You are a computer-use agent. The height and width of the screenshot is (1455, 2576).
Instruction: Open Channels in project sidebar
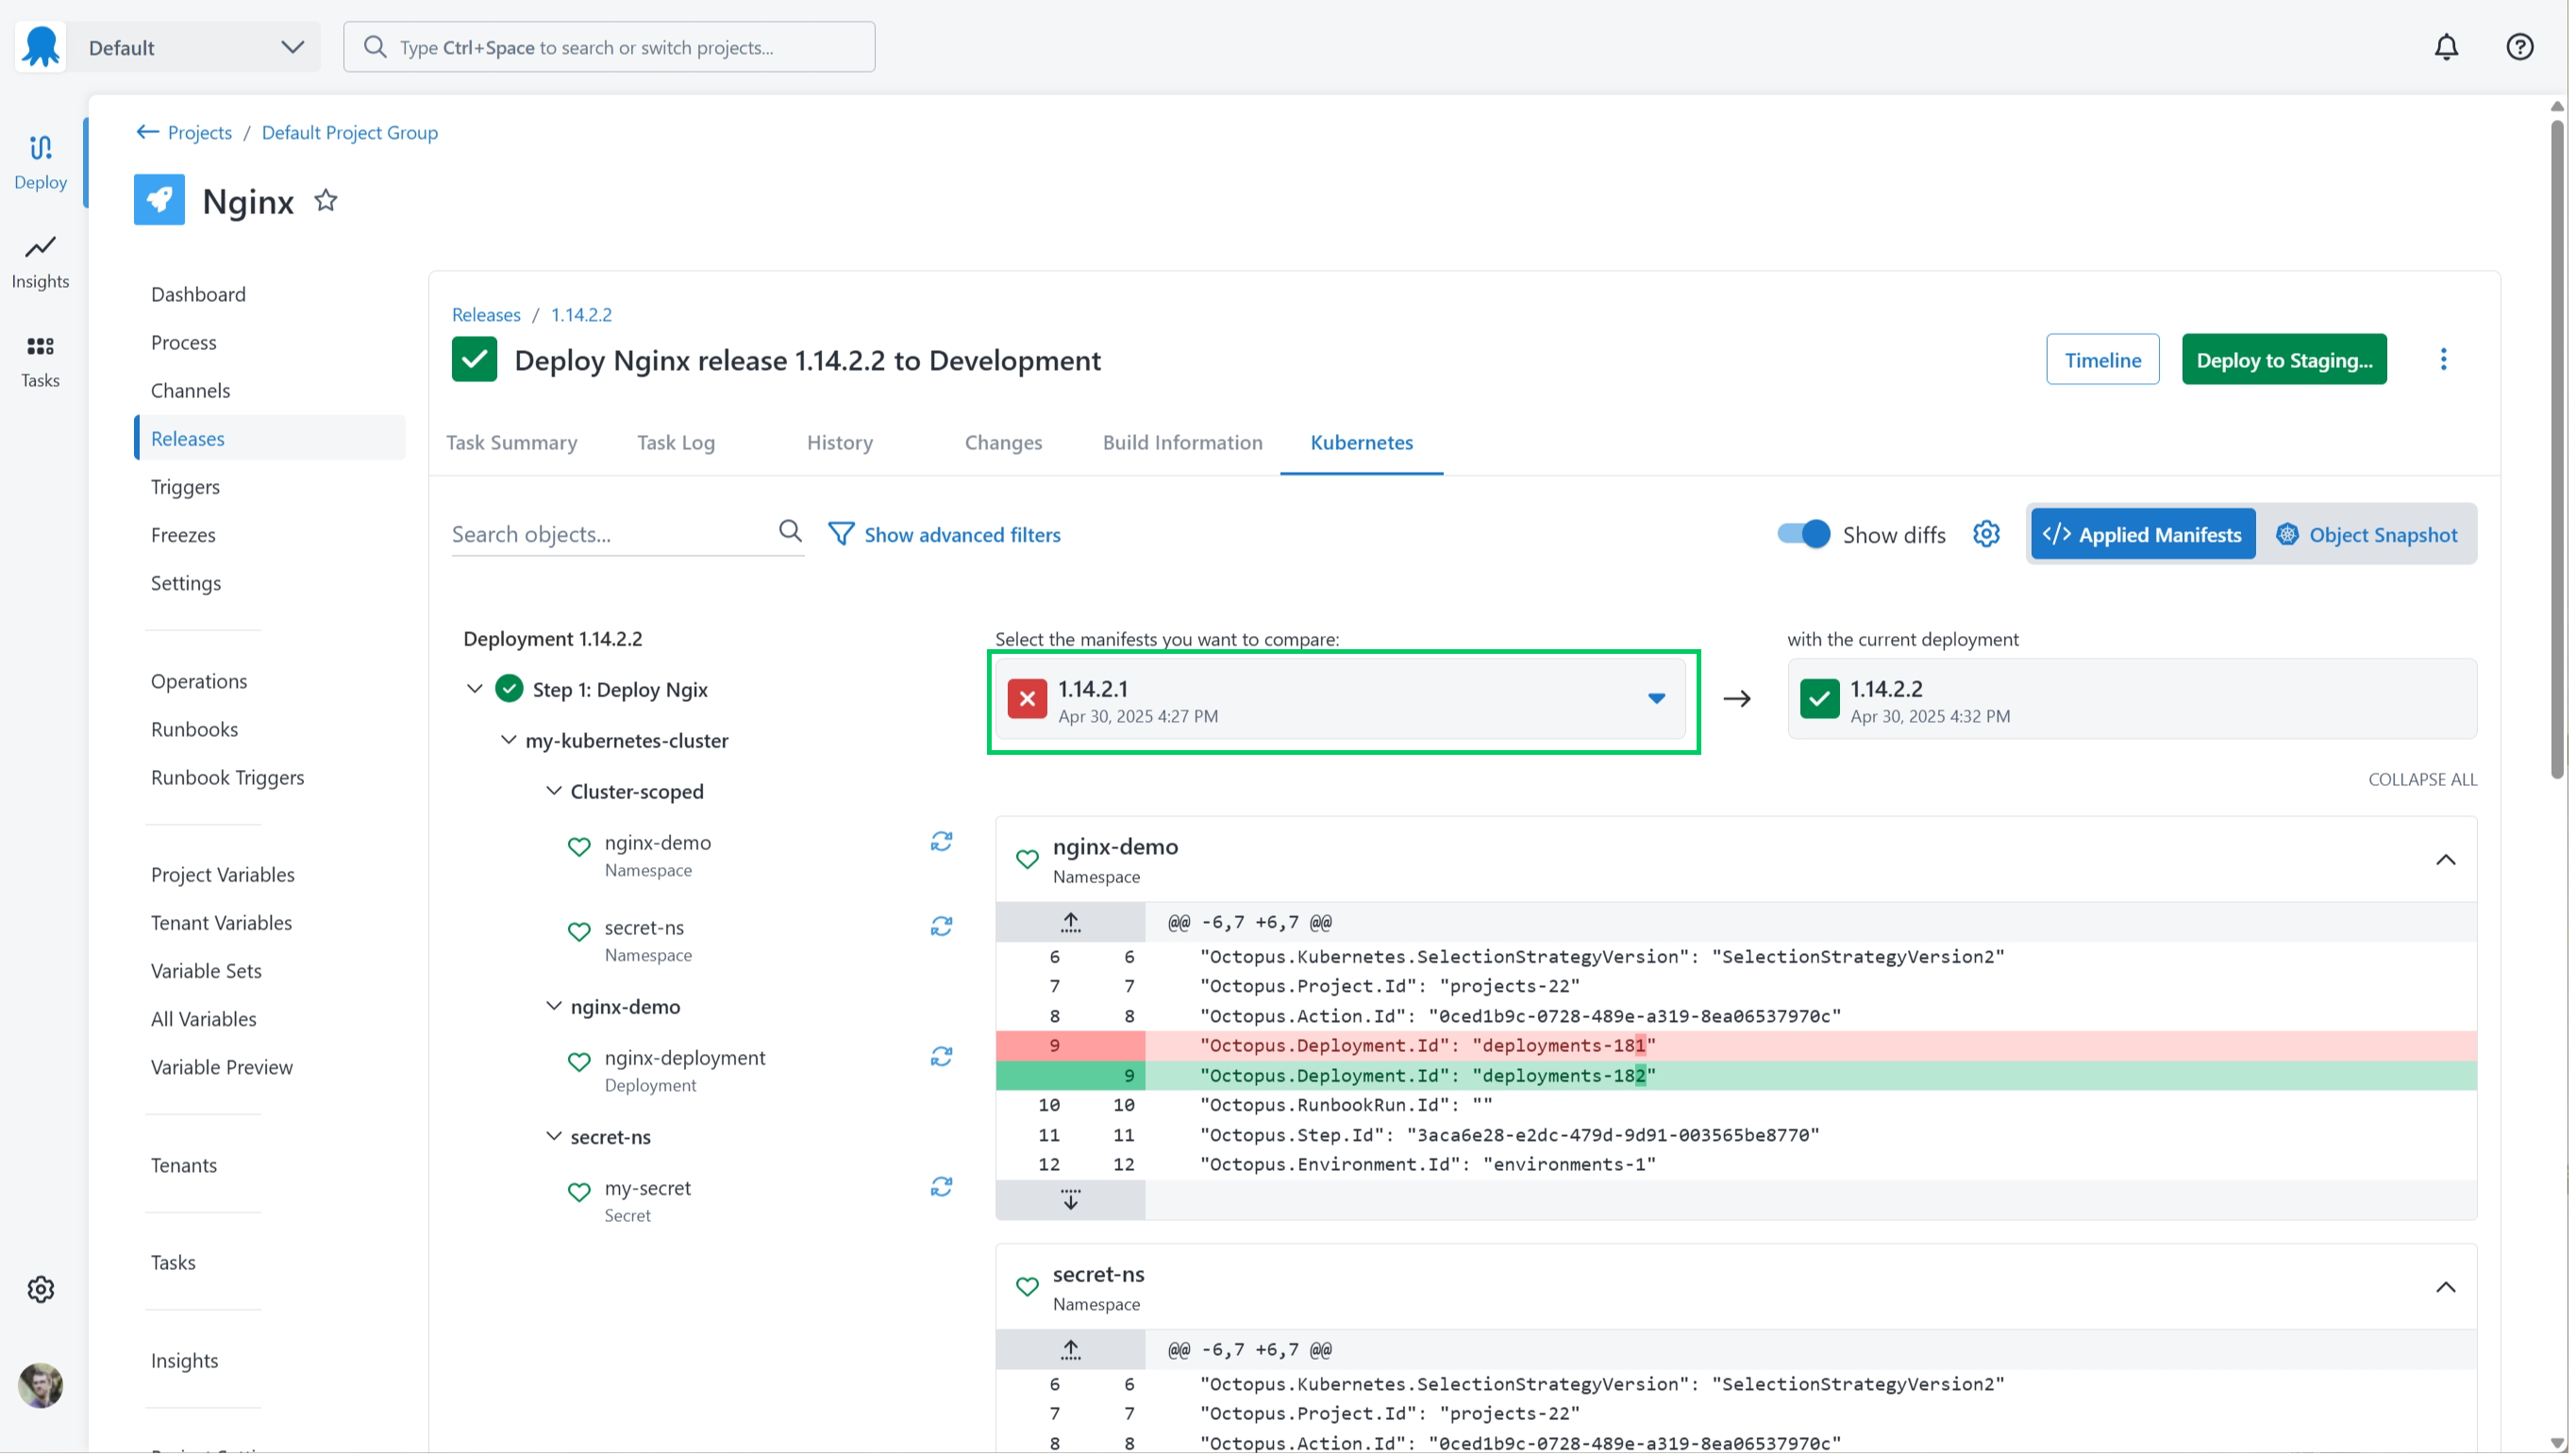190,390
